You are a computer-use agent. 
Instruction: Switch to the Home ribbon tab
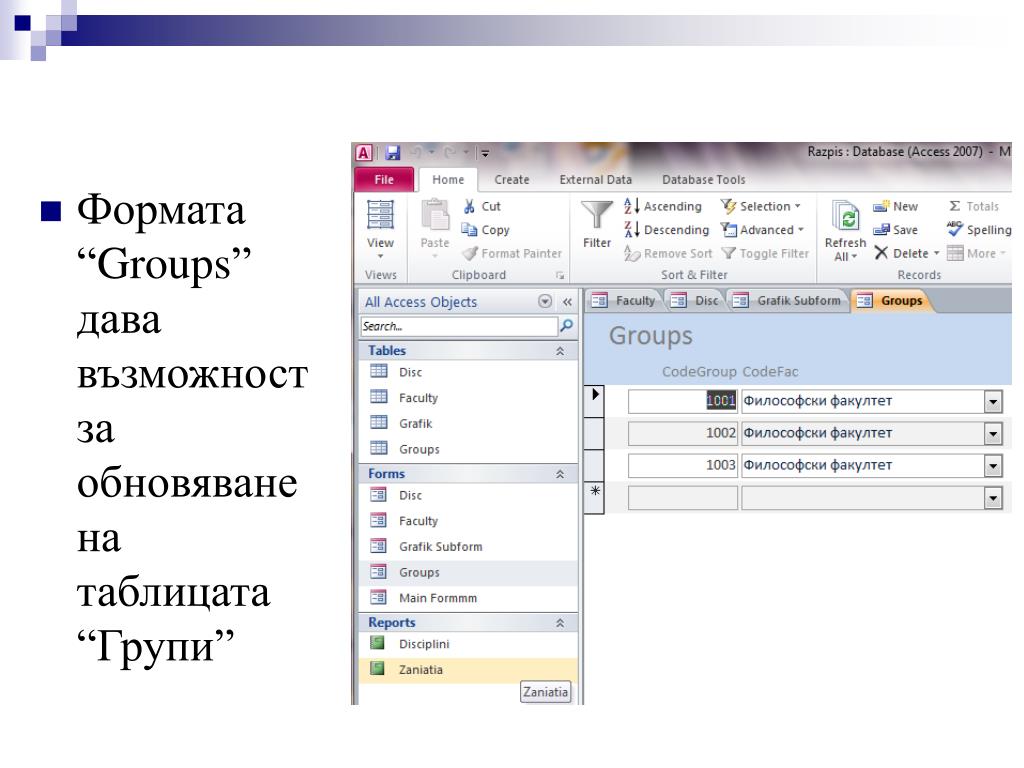pos(448,180)
